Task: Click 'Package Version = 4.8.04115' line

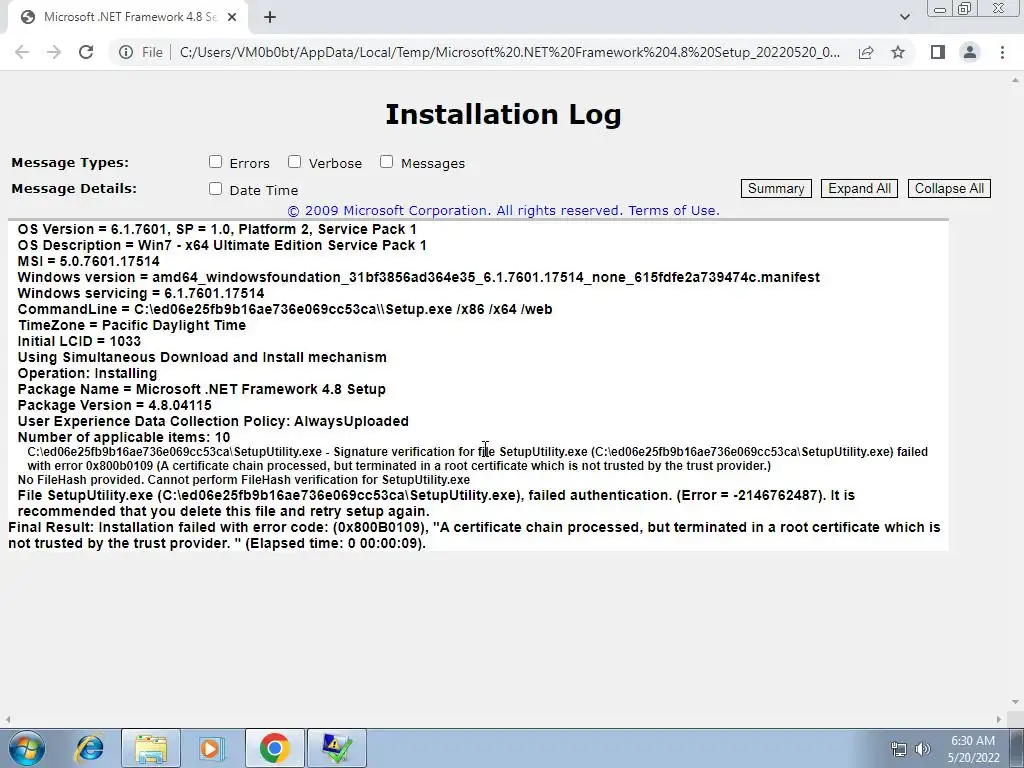Action: (x=114, y=405)
